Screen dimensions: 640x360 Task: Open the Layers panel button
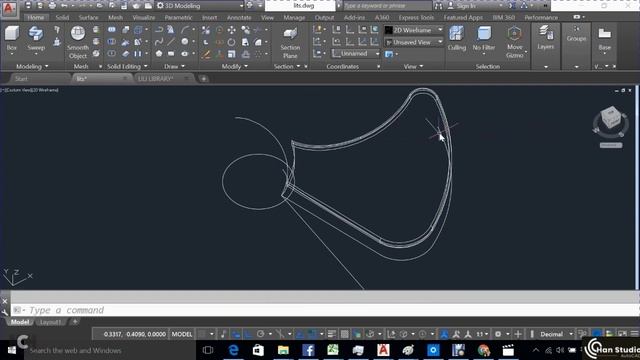[x=545, y=38]
